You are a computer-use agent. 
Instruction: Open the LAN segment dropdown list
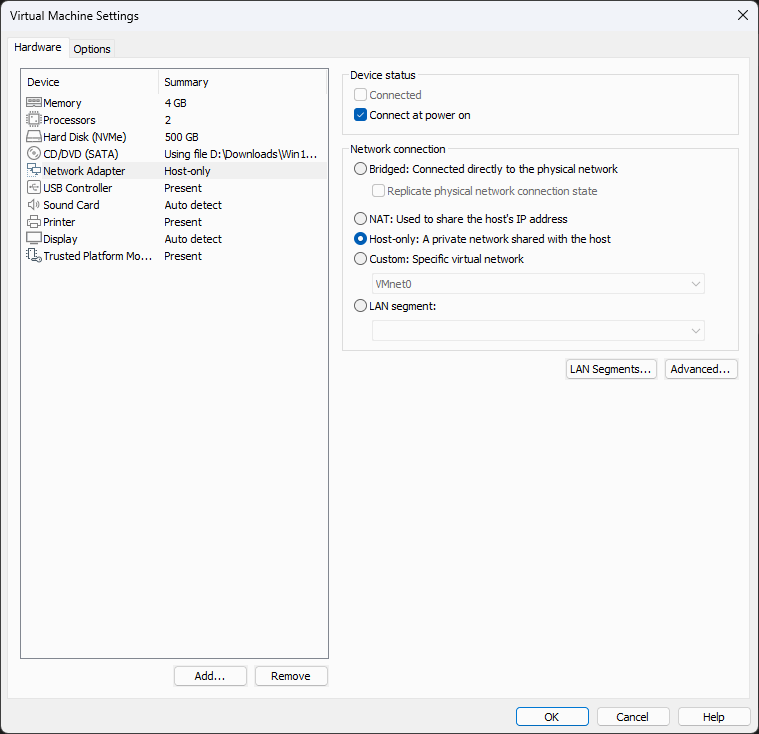pos(538,331)
